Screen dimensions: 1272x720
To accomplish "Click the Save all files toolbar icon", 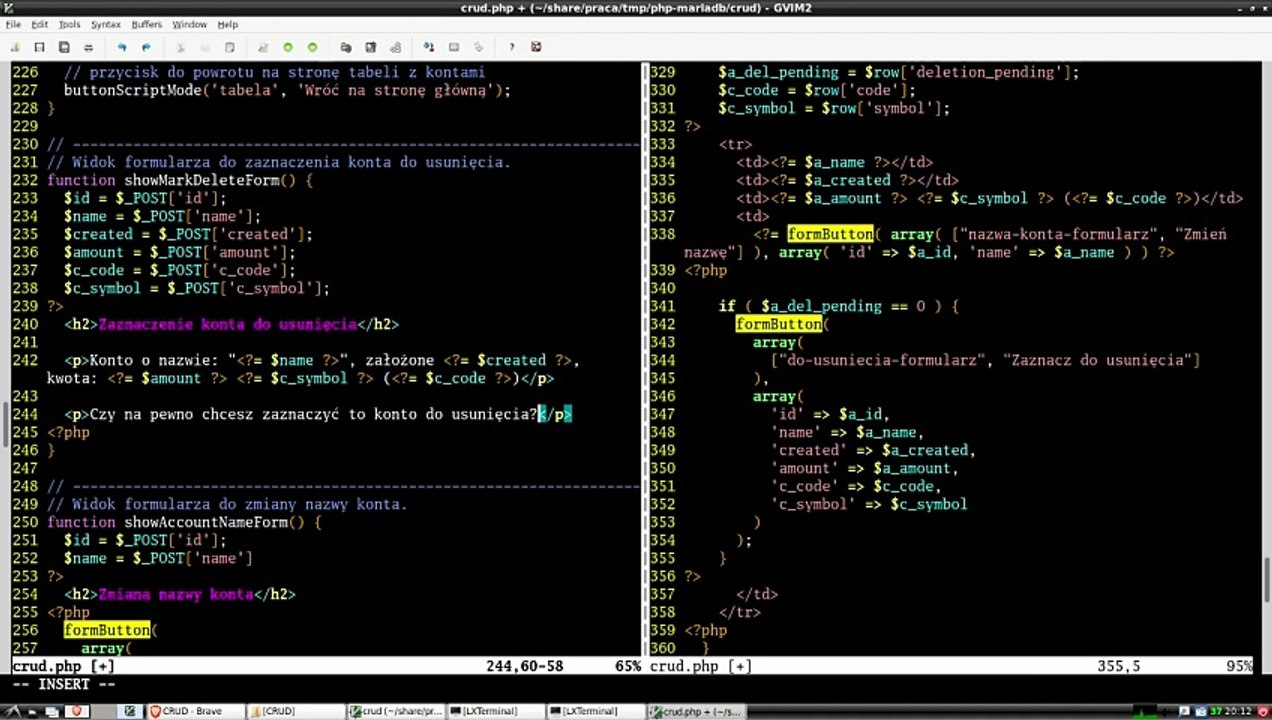I will click(x=64, y=47).
